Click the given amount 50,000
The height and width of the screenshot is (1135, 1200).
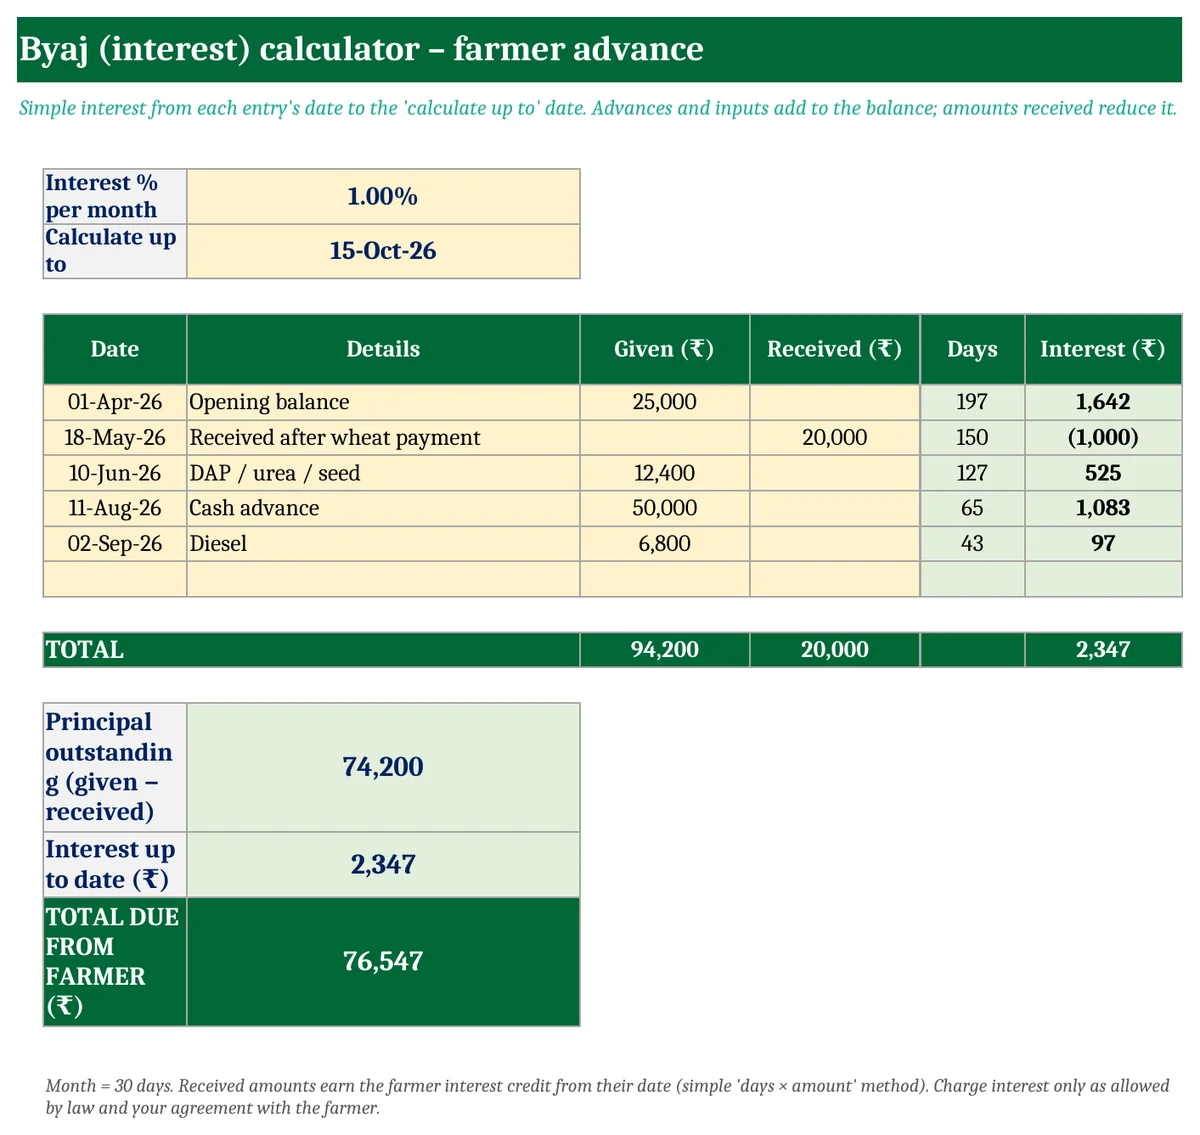(x=665, y=508)
